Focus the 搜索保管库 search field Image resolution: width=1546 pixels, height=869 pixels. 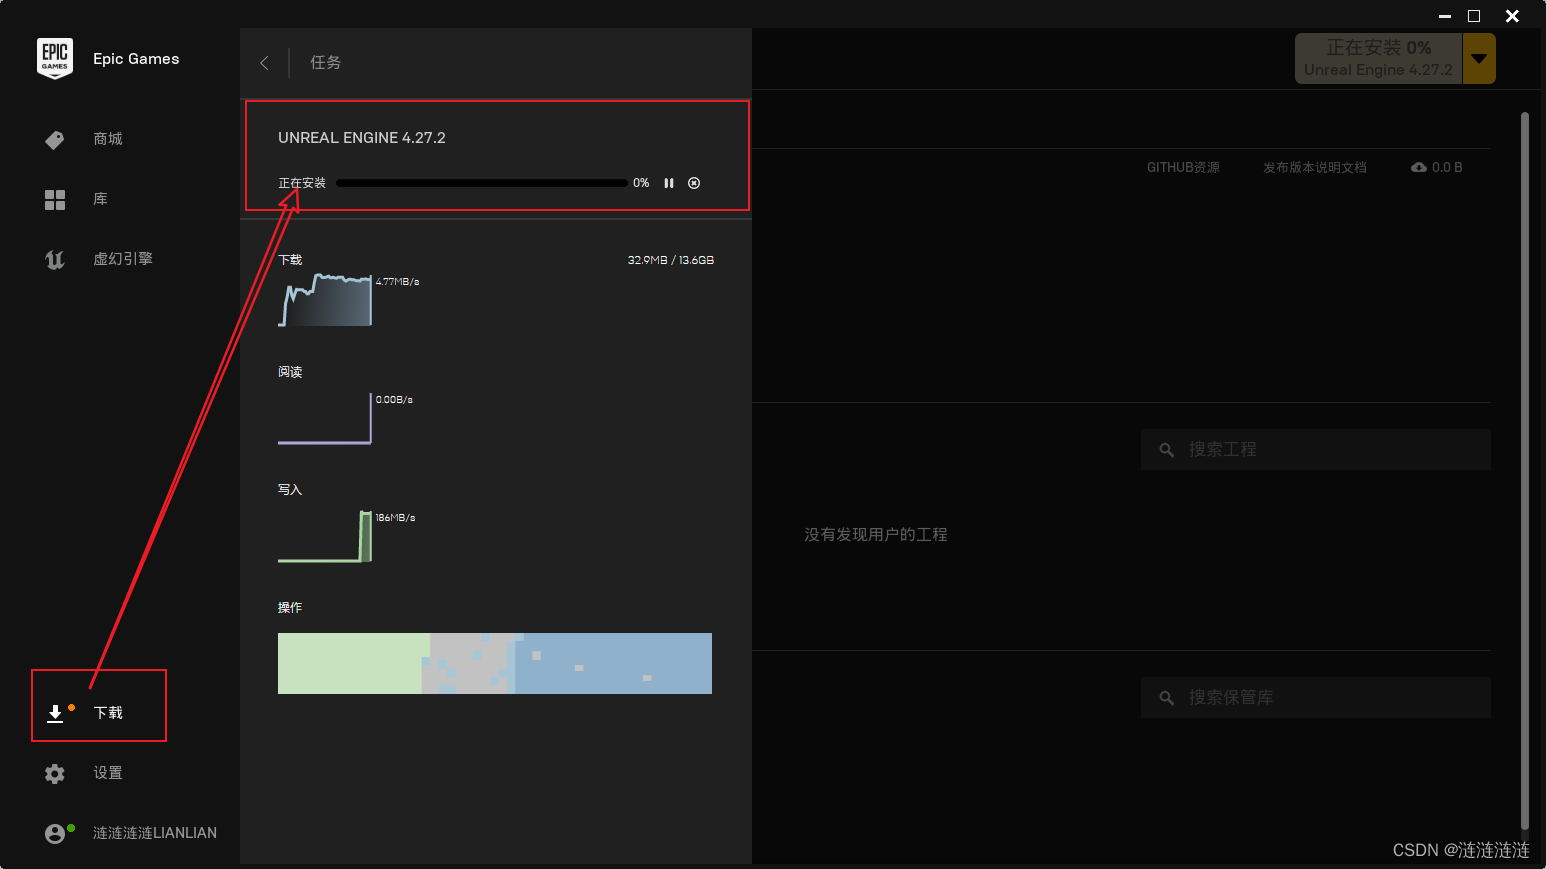pyautogui.click(x=1316, y=698)
